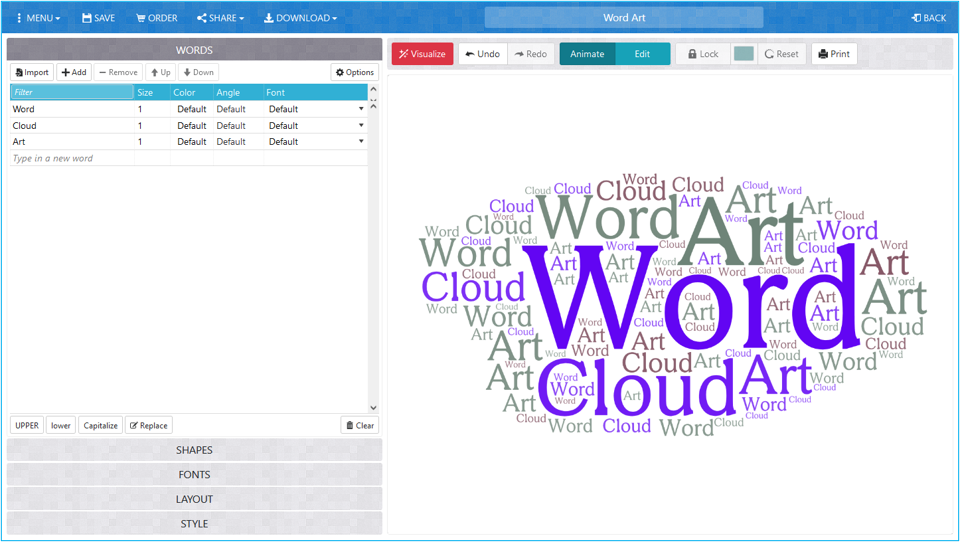The width and height of the screenshot is (960, 542).
Task: Click Size cell of the Art row
Action: (x=152, y=141)
